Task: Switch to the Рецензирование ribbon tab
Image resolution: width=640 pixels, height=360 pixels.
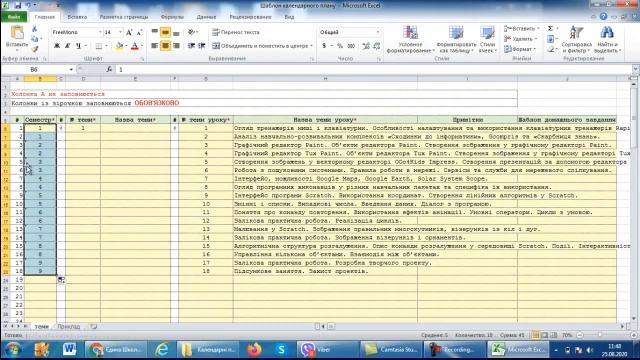Action: (x=250, y=17)
